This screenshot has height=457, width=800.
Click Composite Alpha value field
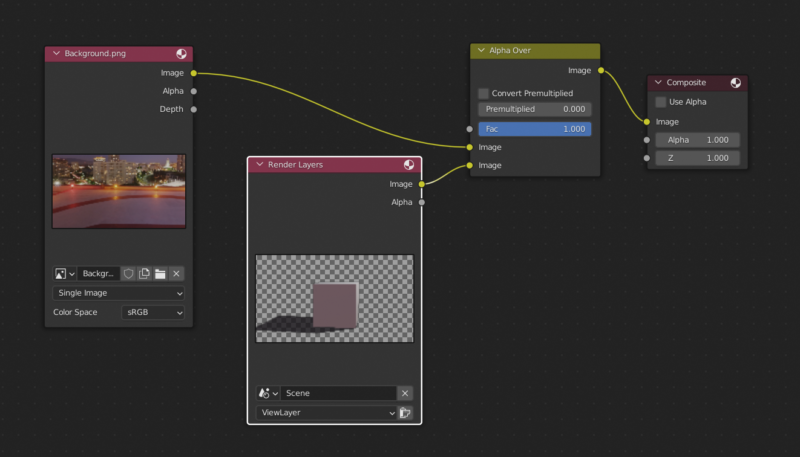pyautogui.click(x=697, y=140)
